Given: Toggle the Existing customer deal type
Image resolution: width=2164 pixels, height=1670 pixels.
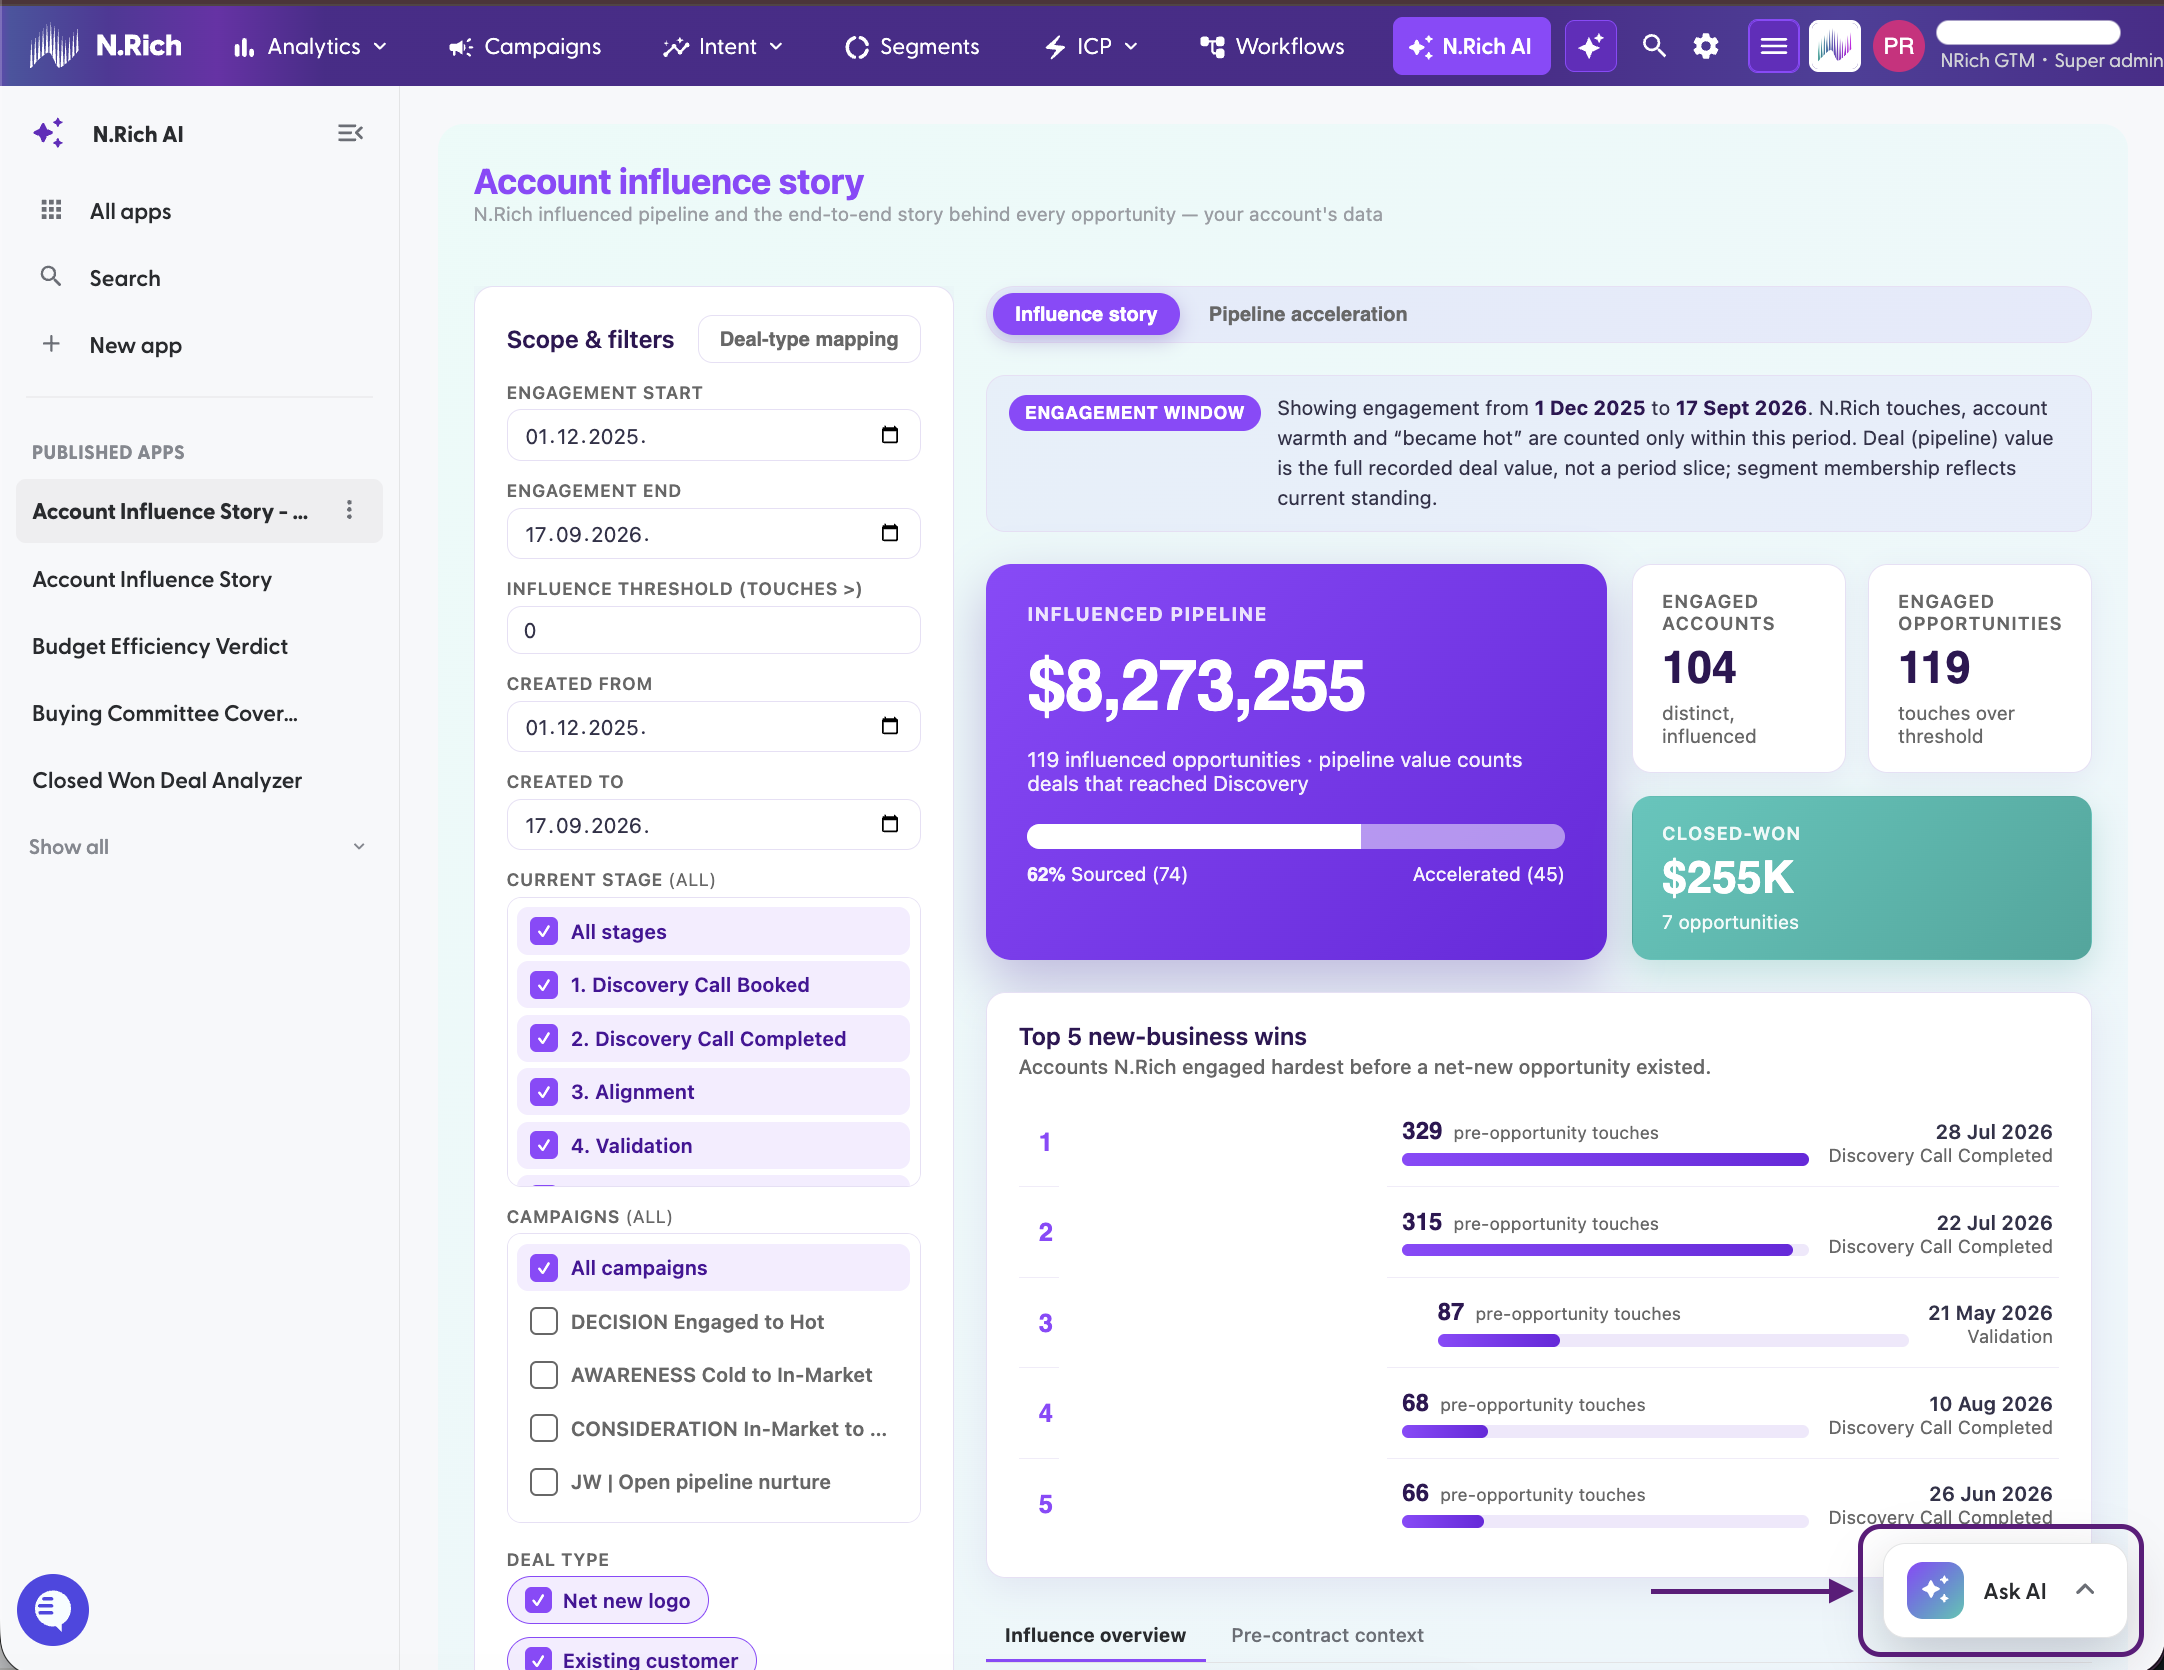Looking at the screenshot, I should 631,1656.
